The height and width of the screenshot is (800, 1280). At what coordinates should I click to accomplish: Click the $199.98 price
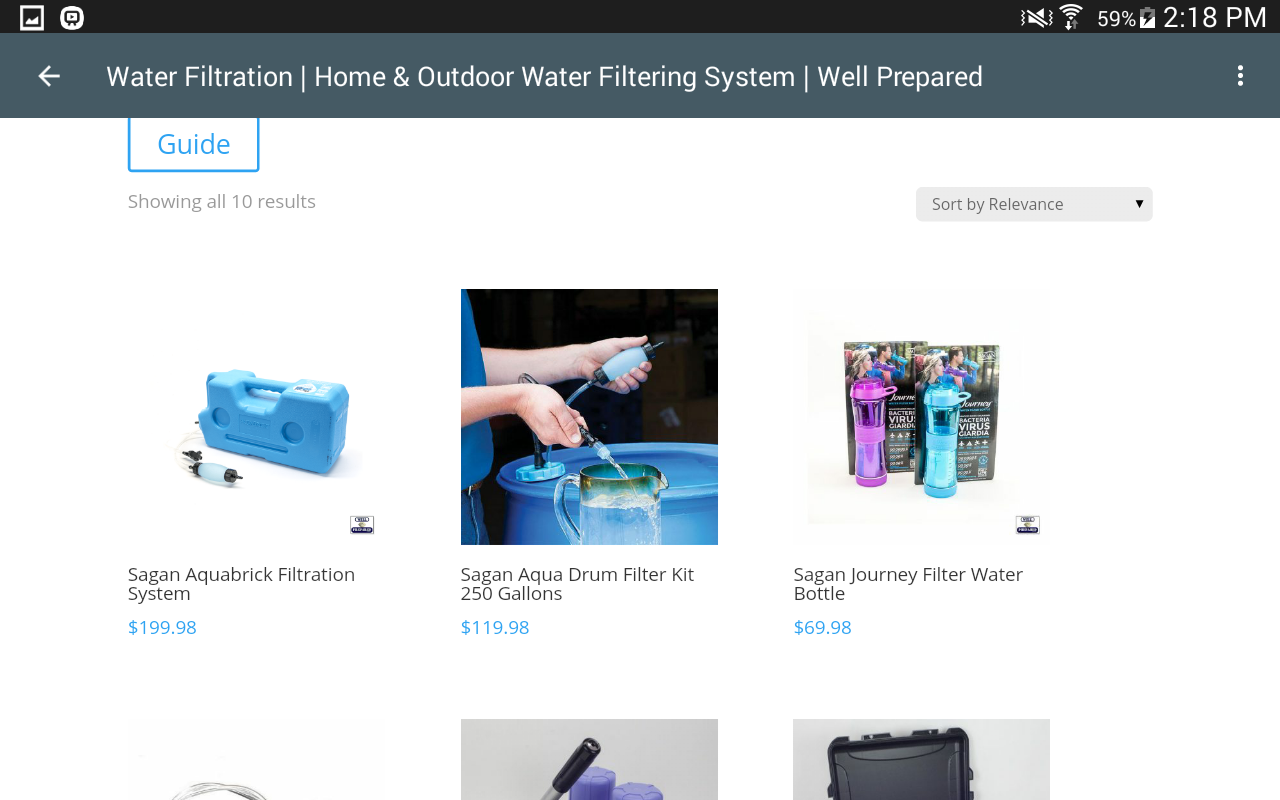[x=162, y=628]
